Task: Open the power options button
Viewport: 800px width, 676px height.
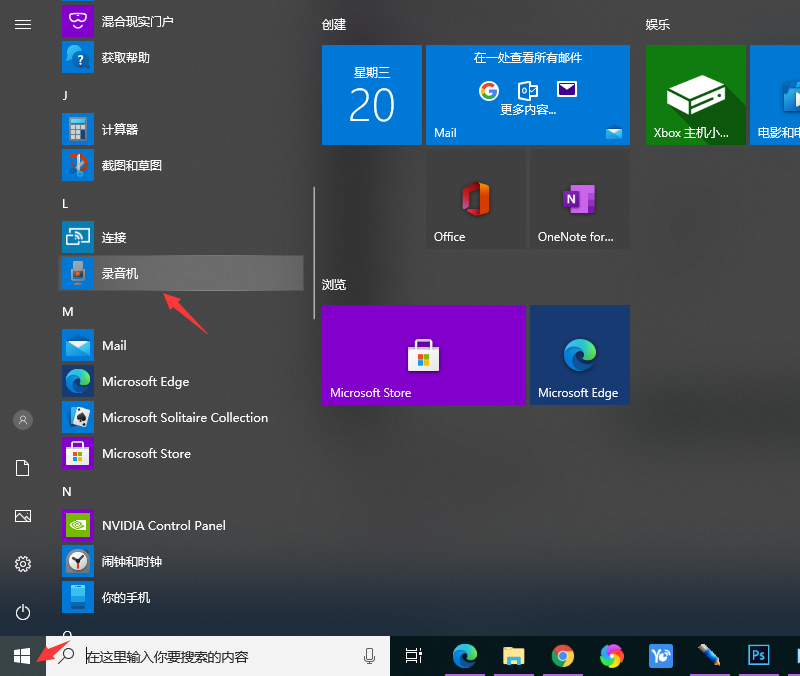Action: coord(23,612)
